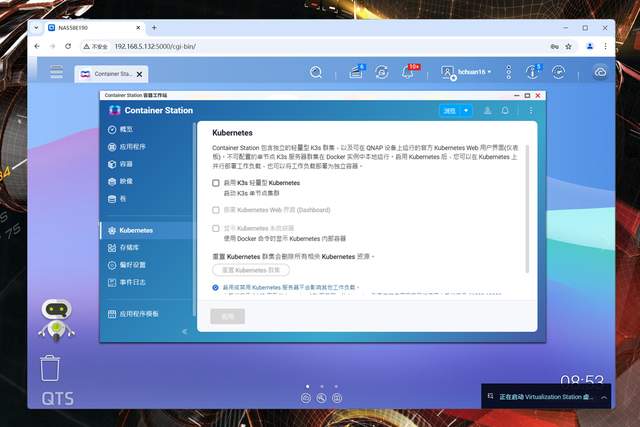
Task: Click the not secure warning in address bar
Action: (x=96, y=47)
